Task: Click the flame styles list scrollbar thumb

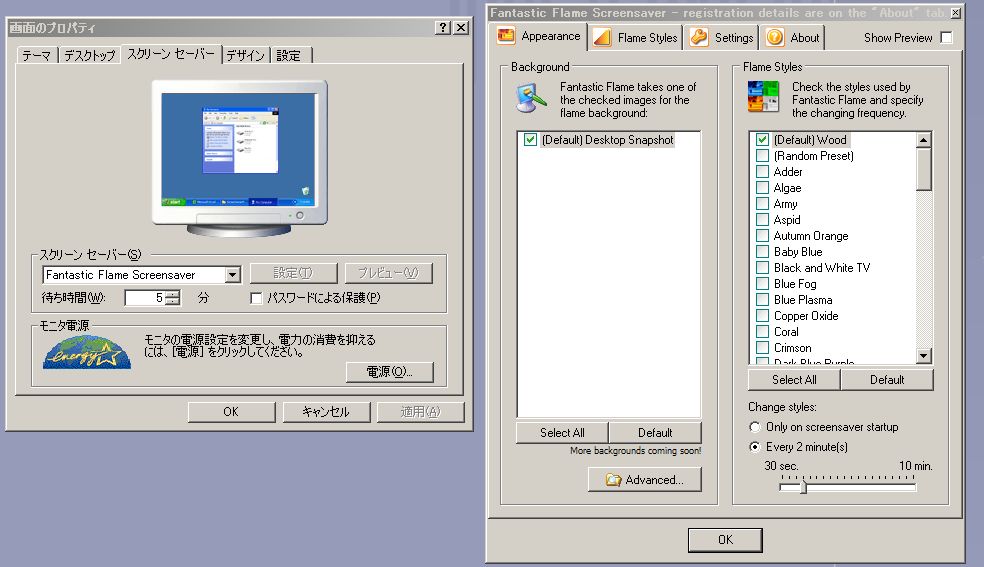Action: (923, 169)
